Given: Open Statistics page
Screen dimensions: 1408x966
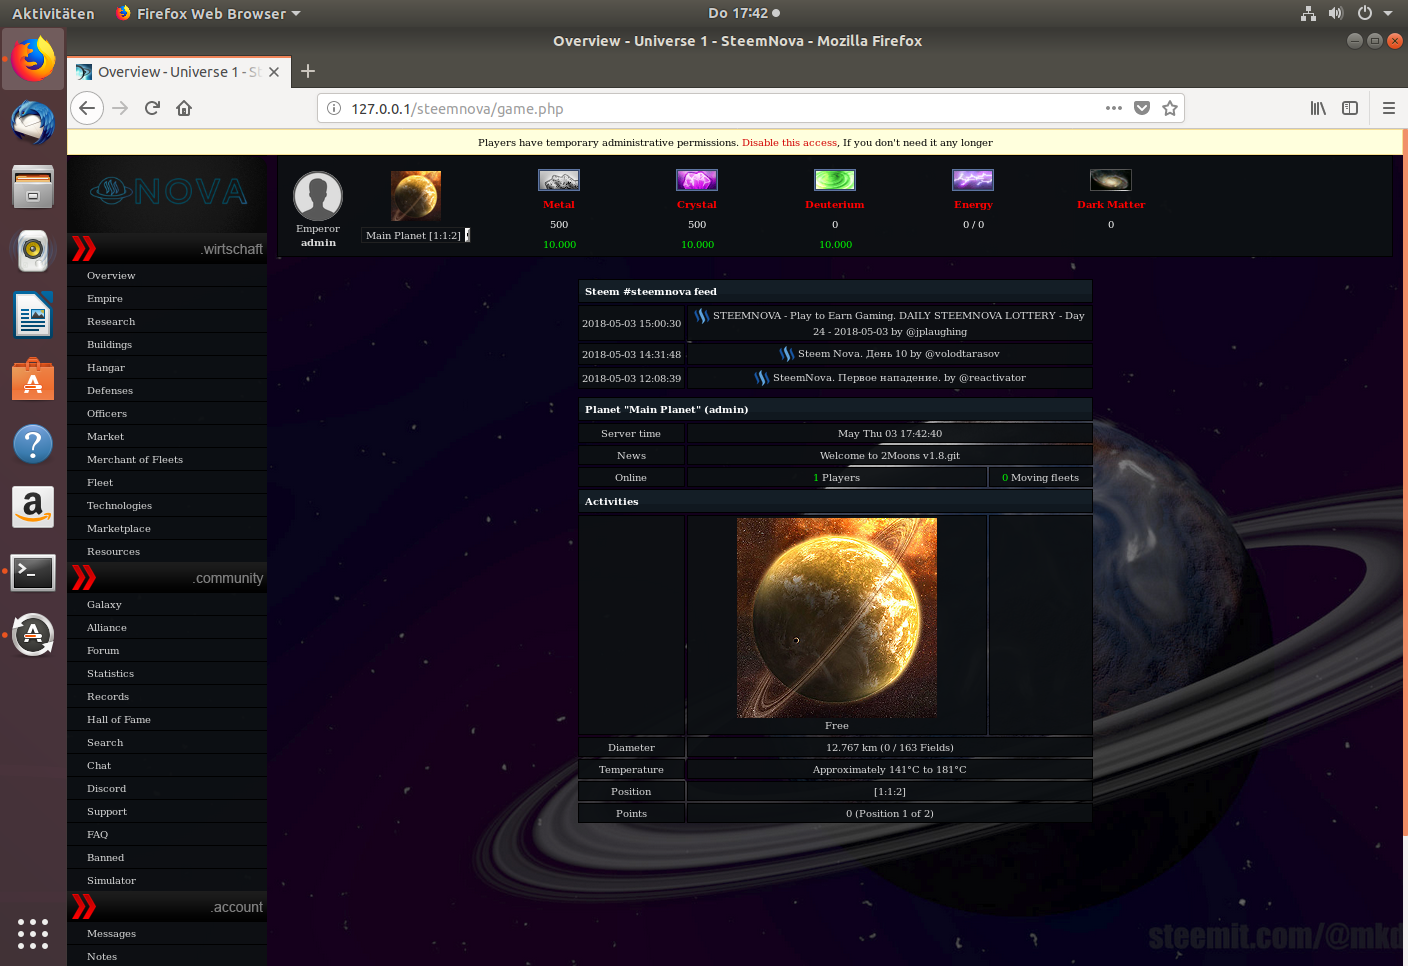Looking at the screenshot, I should tap(110, 673).
